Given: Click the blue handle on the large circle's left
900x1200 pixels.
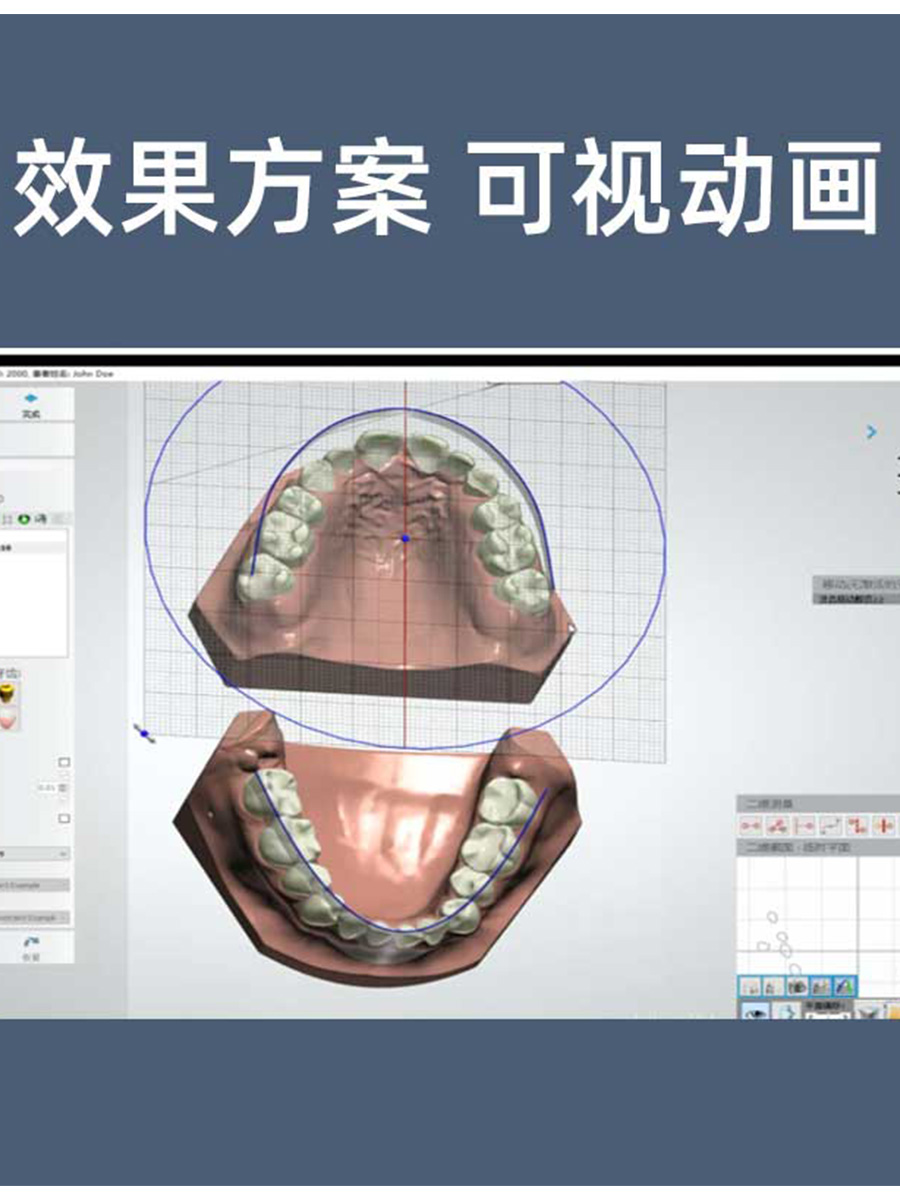Looking at the screenshot, I should [145, 734].
